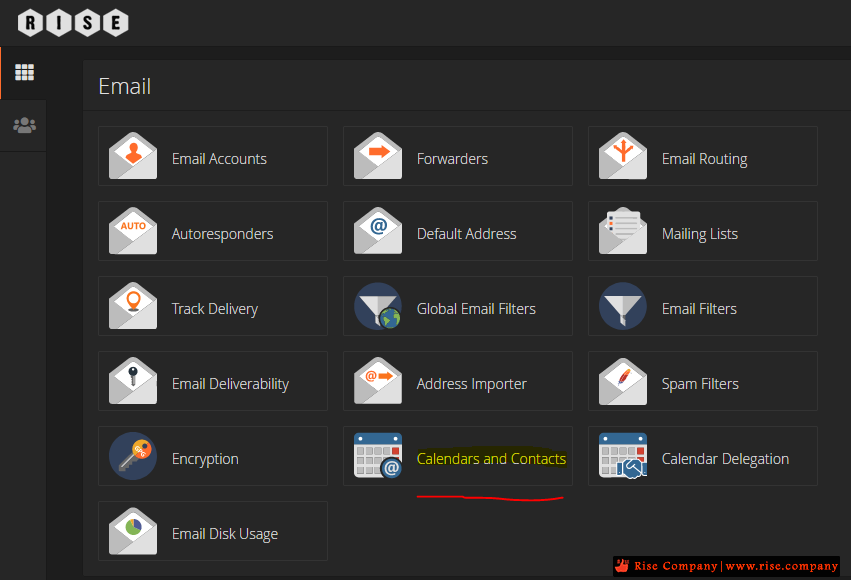This screenshot has height=580, width=851.
Task: Click the Email Disk Usage pie-chart icon
Action: point(133,531)
